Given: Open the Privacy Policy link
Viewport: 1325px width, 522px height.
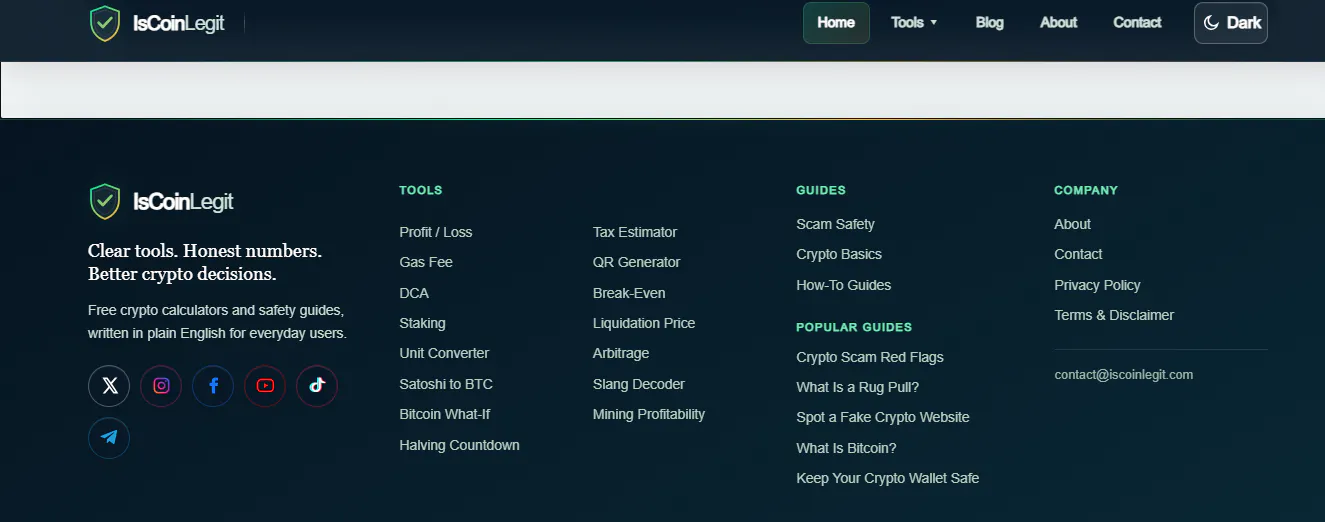Looking at the screenshot, I should click(1097, 285).
